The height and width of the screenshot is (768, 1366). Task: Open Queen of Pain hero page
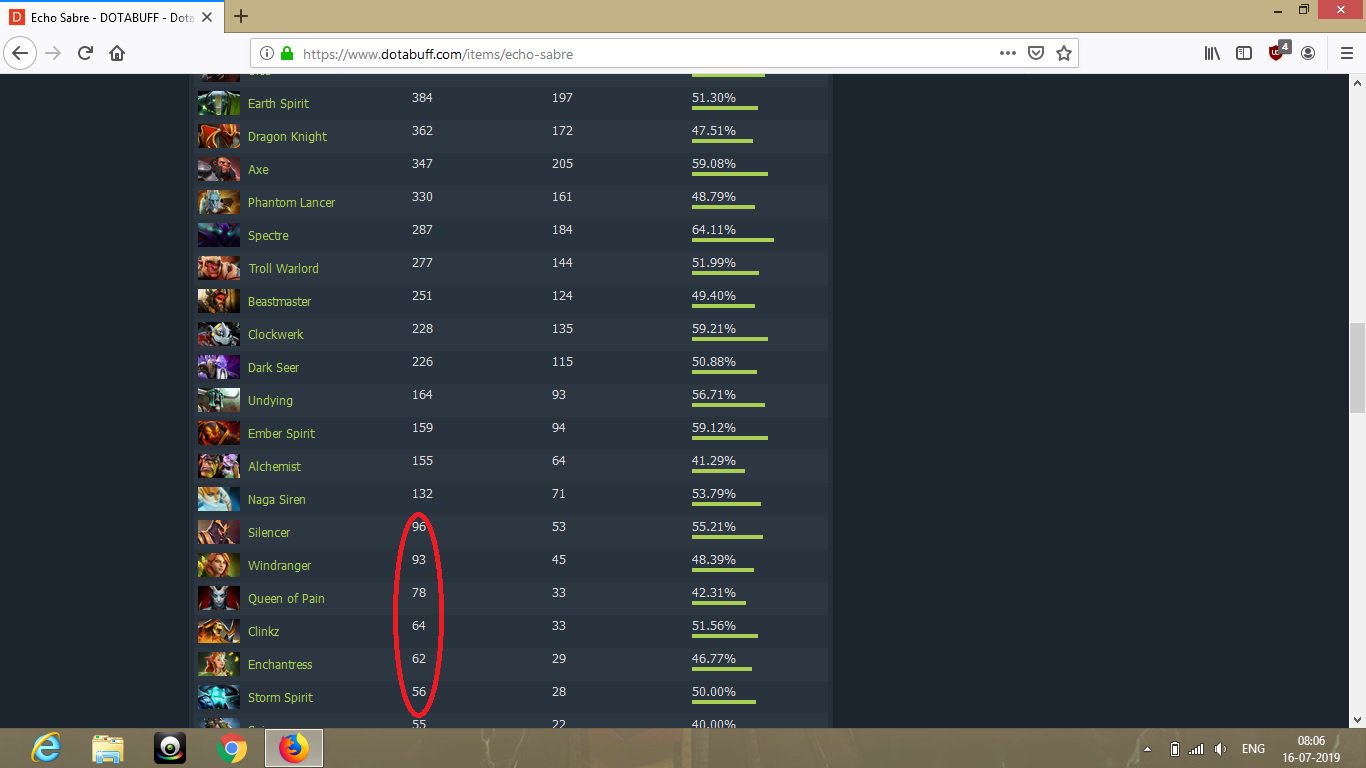tap(286, 599)
